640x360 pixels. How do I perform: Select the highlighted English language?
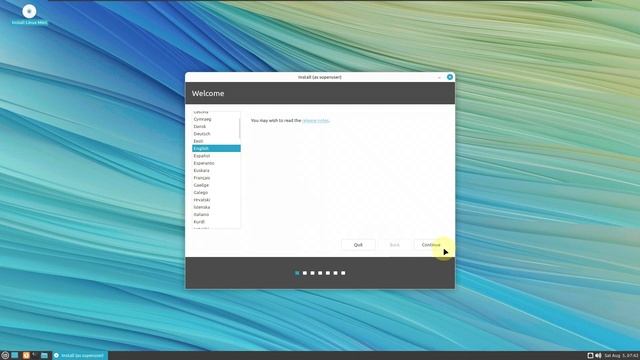[x=216, y=149]
